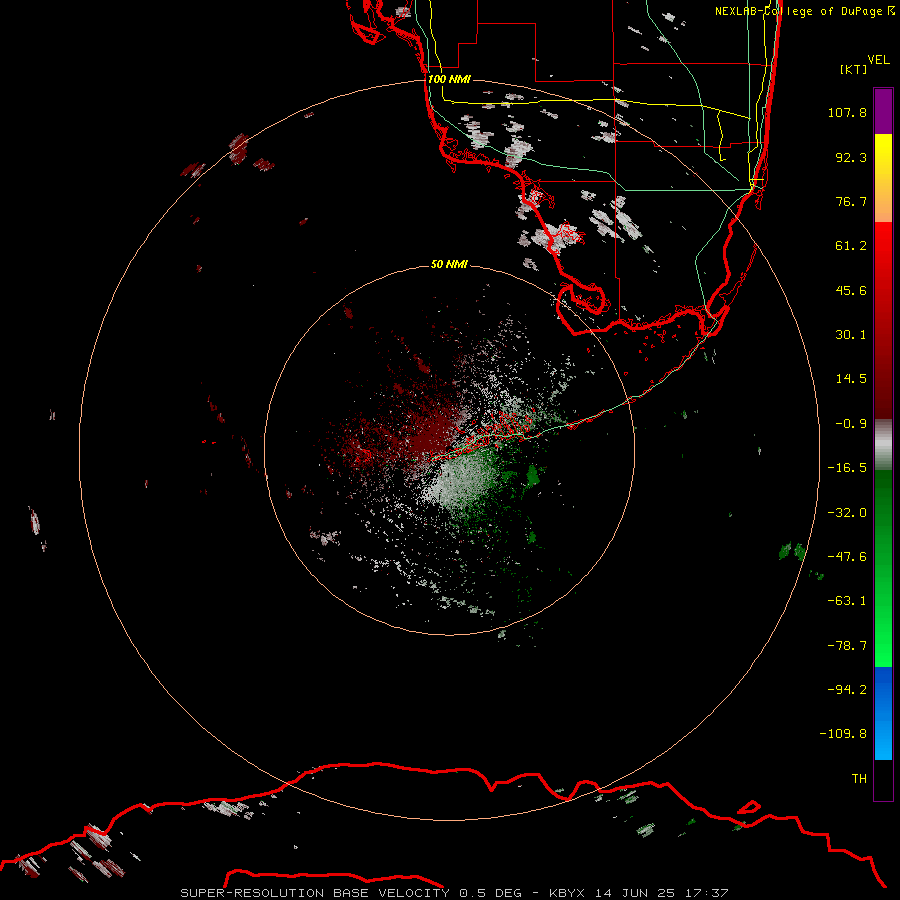Image resolution: width=900 pixels, height=900 pixels.
Task: Click the purple segment of the color bar
Action: pos(883,111)
